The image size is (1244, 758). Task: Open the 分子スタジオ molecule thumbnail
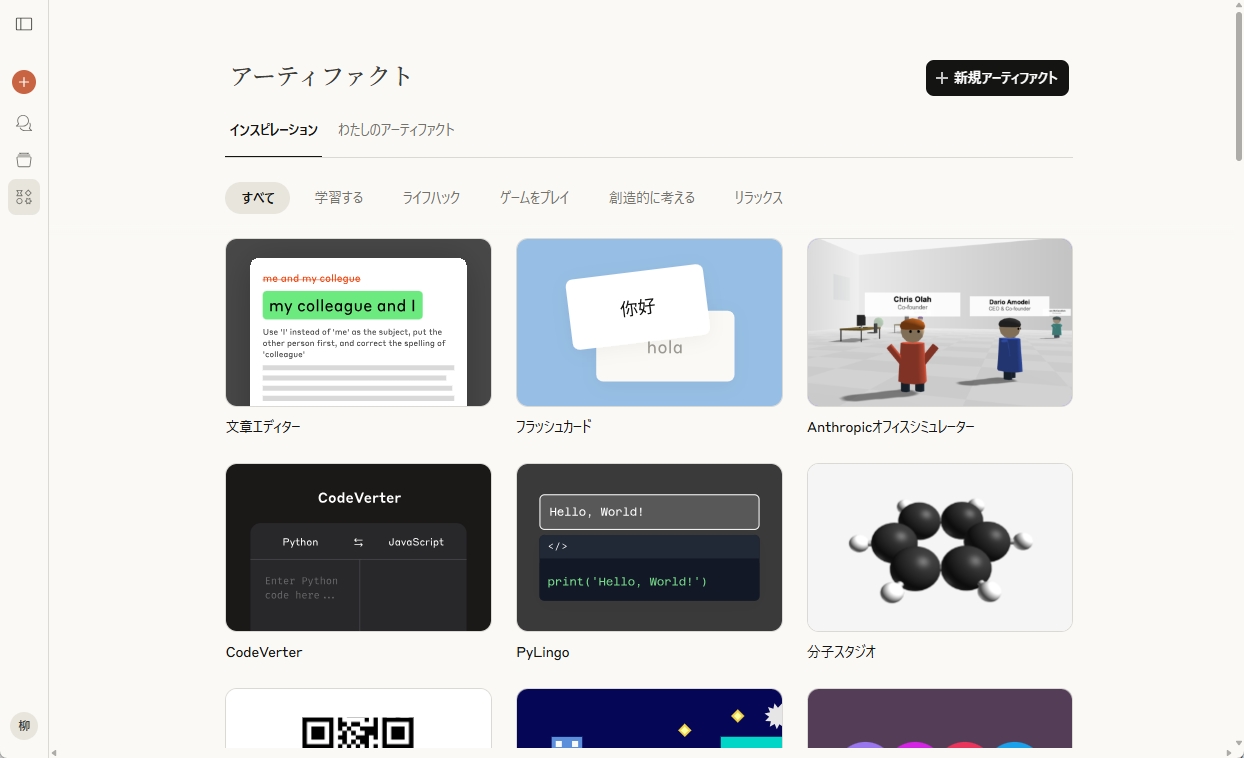click(940, 547)
